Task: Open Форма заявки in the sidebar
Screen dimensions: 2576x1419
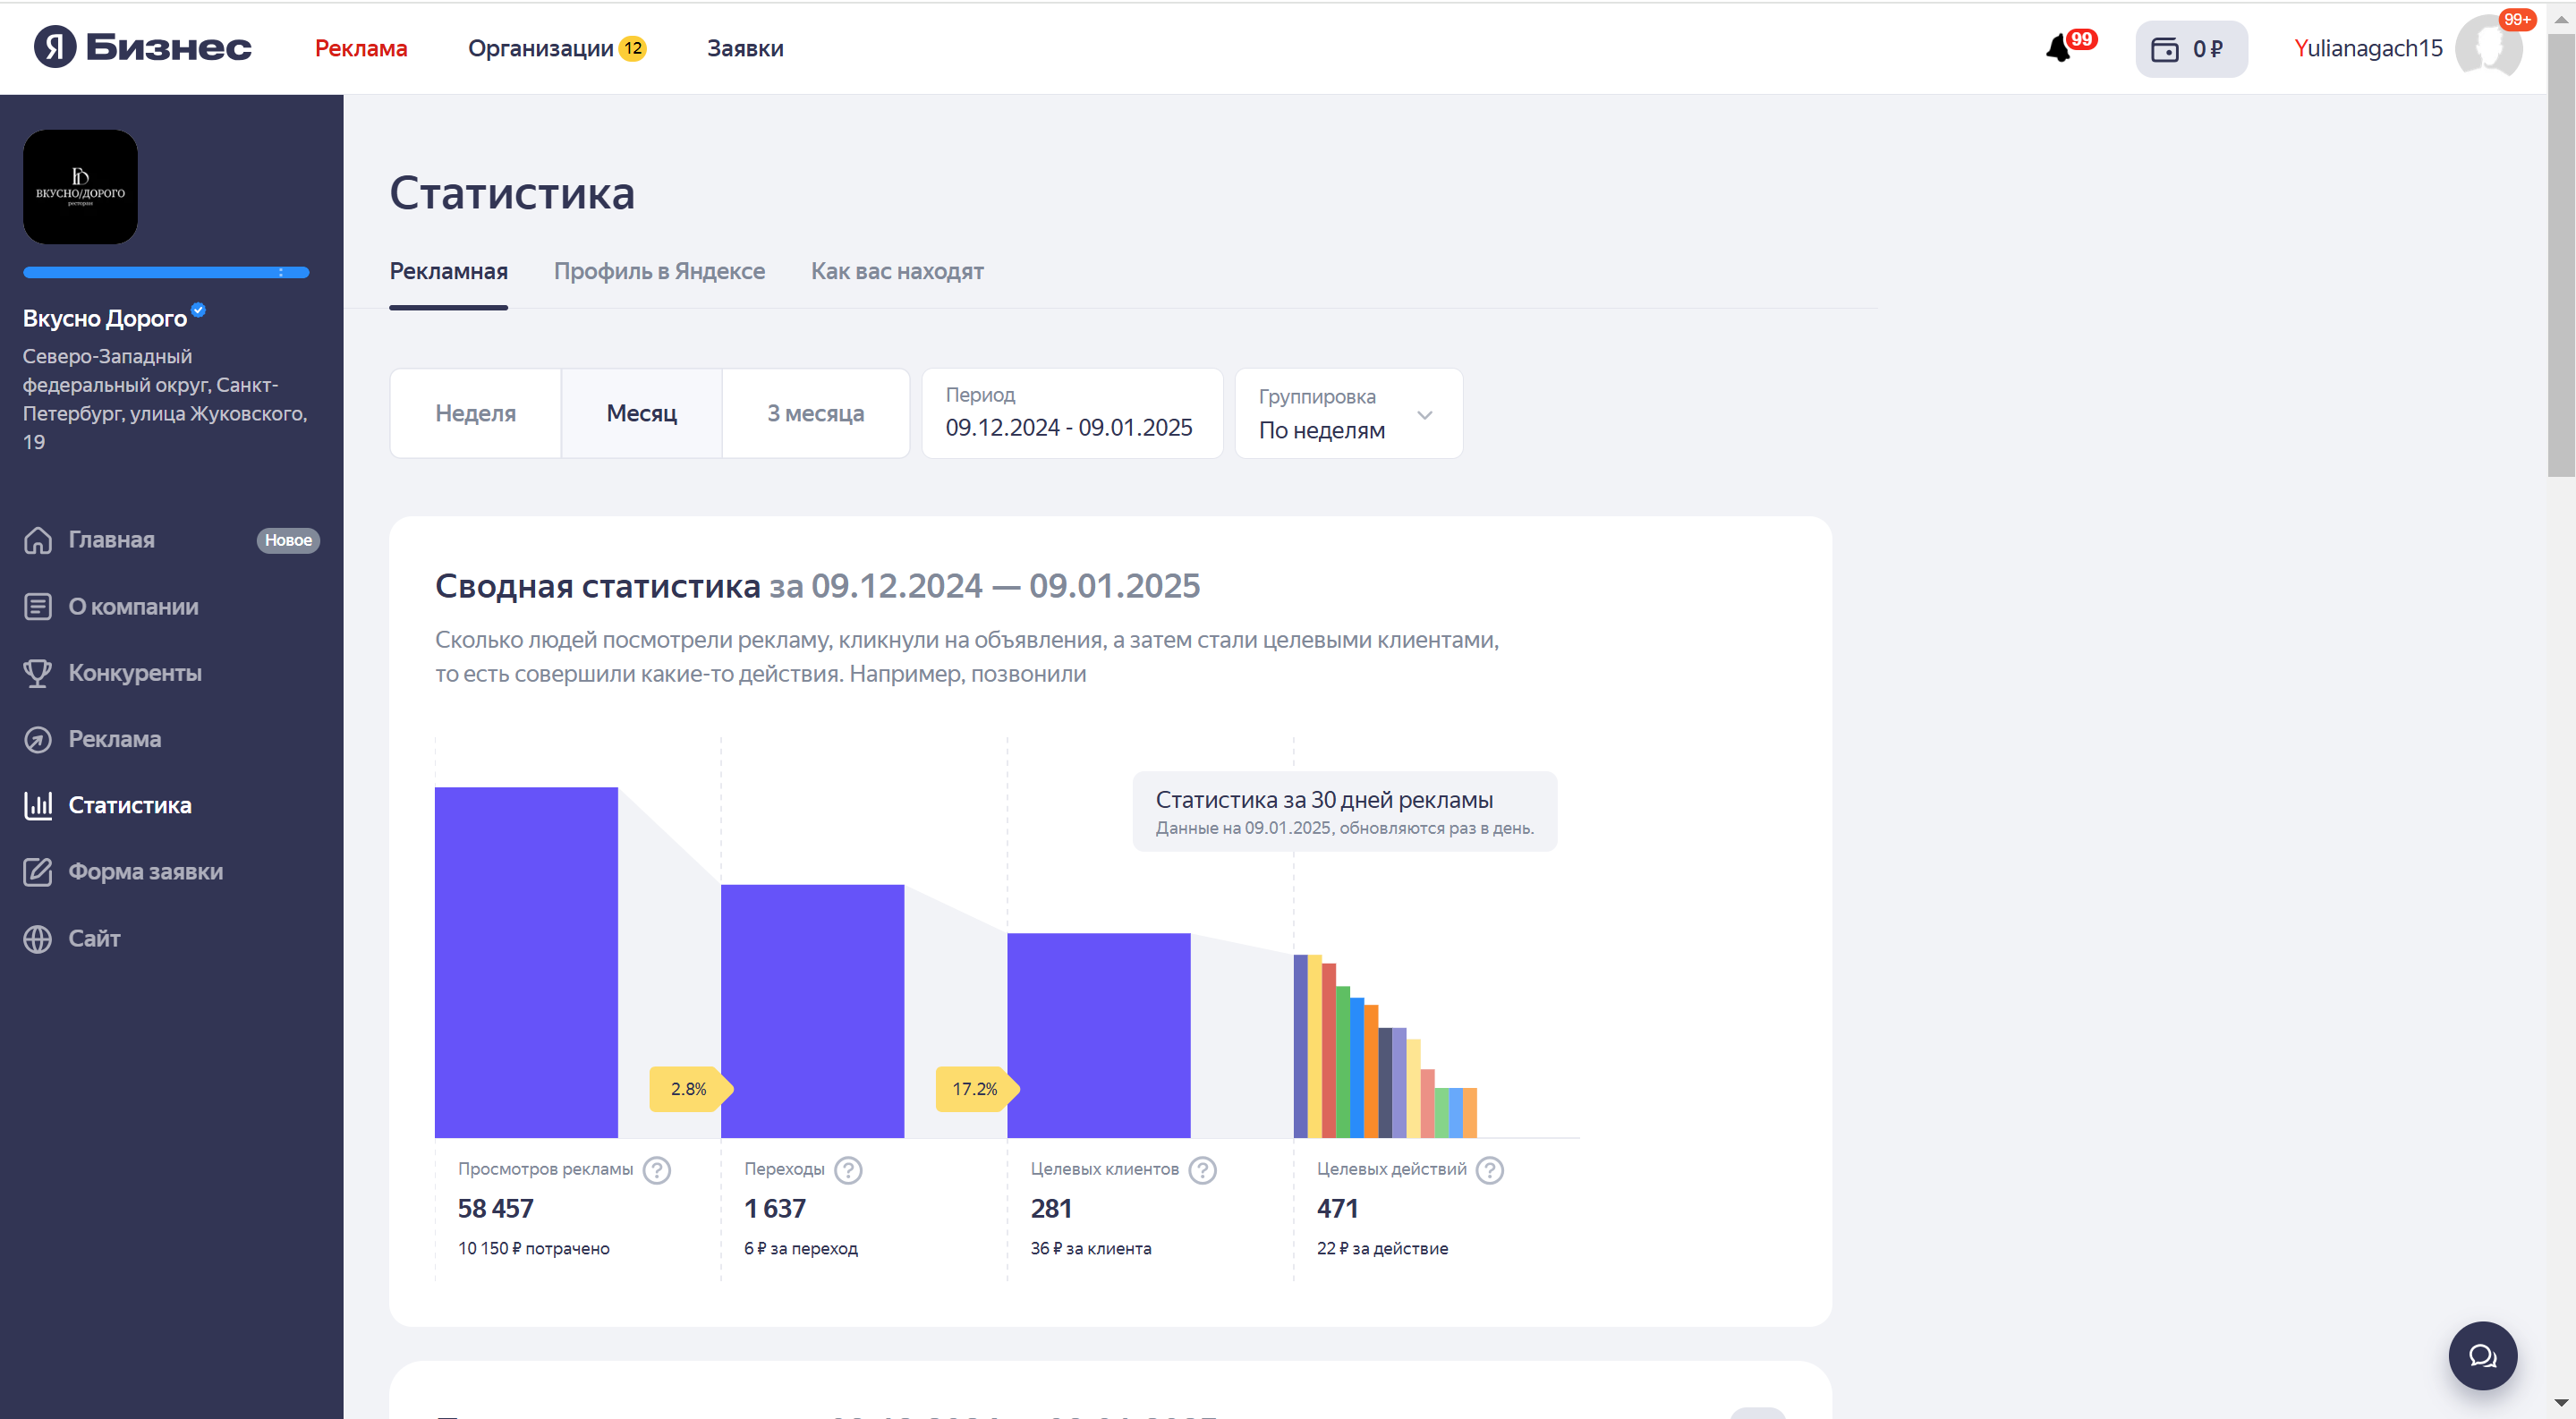Action: [145, 871]
